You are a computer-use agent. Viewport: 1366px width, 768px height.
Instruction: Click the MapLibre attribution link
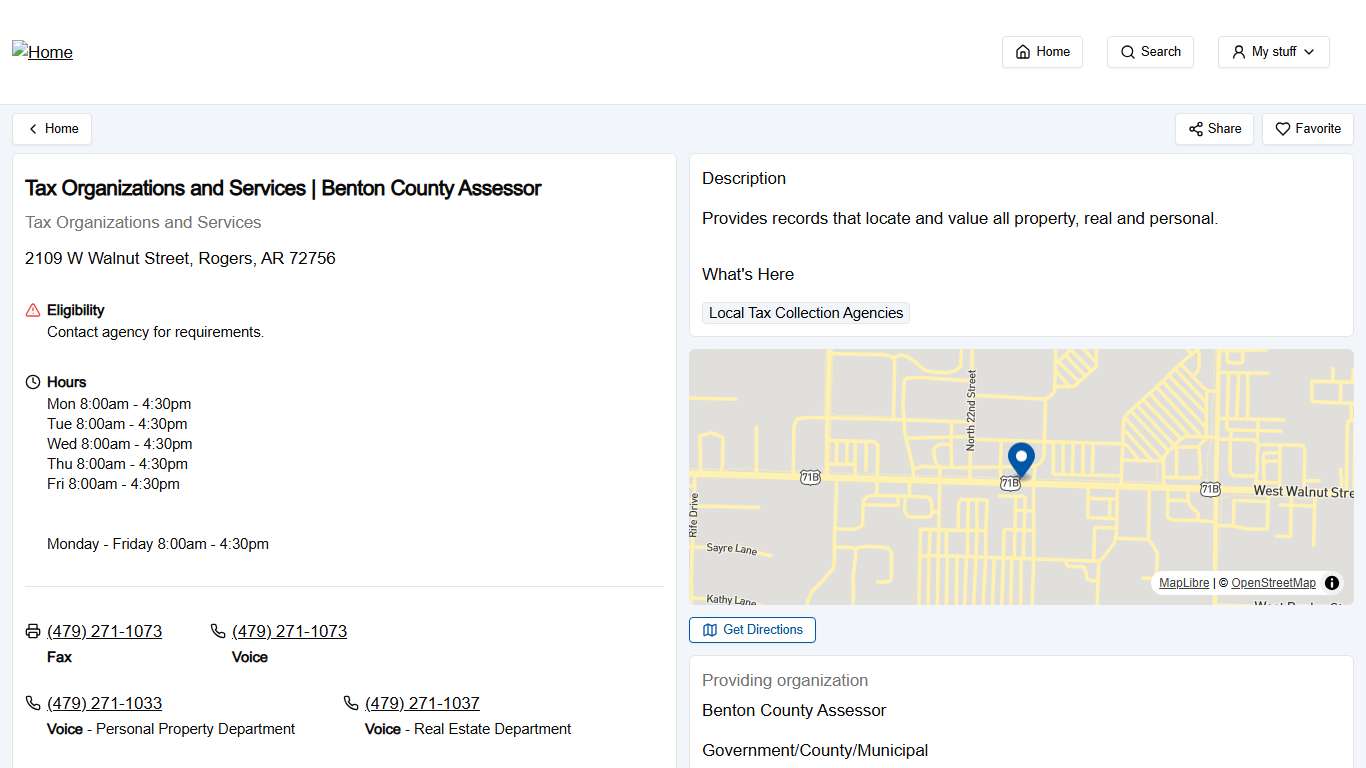click(x=1183, y=582)
